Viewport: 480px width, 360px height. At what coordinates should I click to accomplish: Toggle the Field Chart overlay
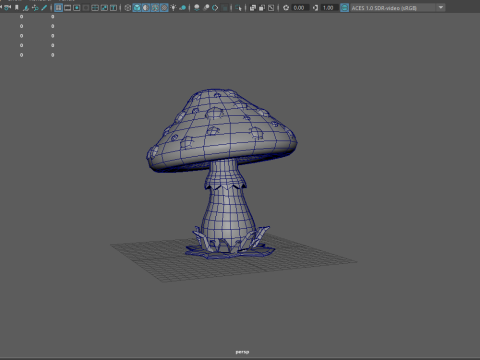click(95, 7)
